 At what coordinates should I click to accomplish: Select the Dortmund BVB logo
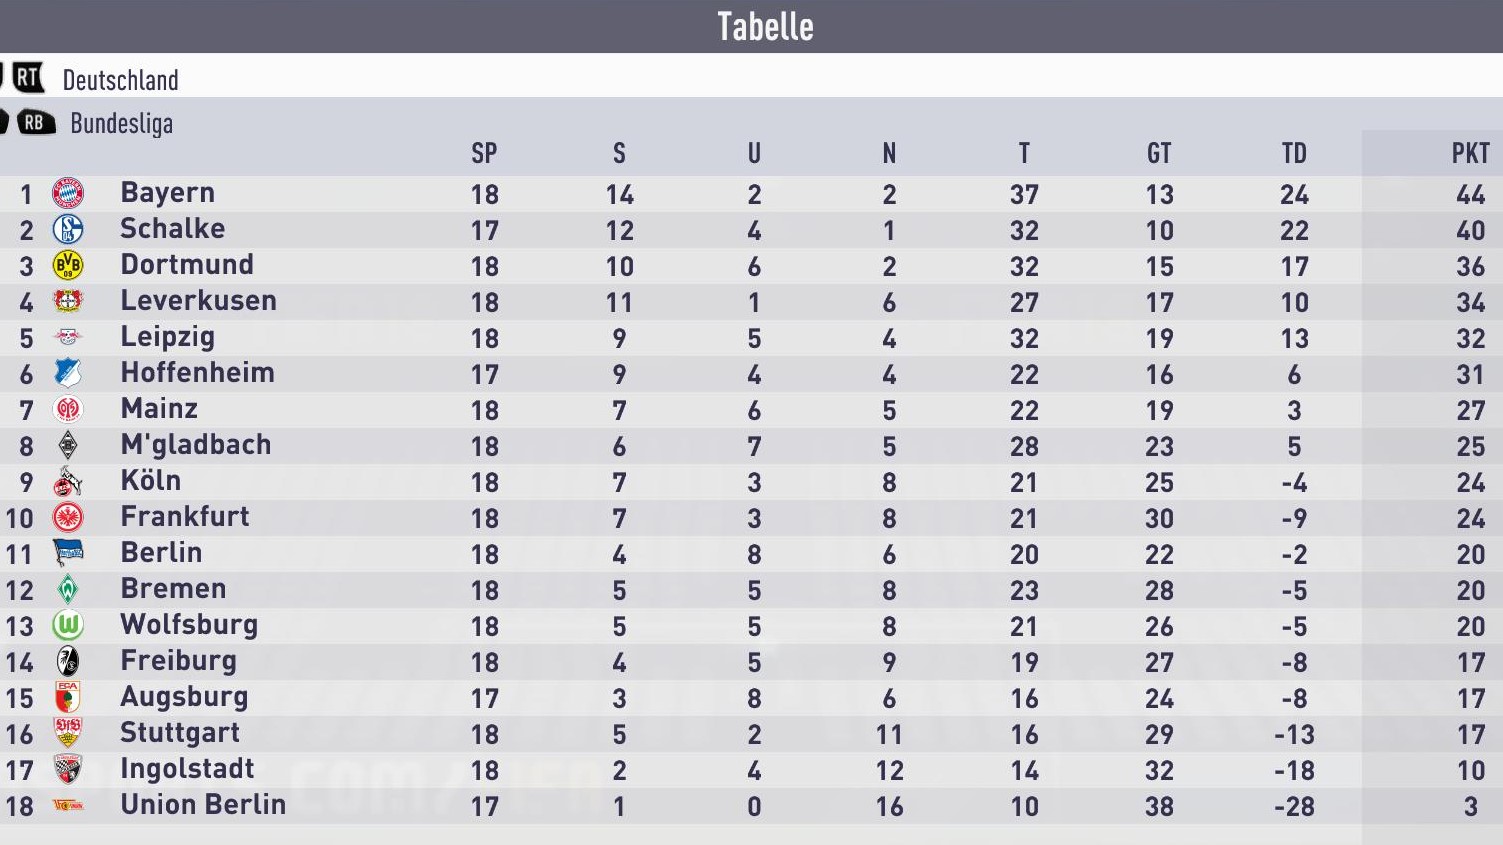tap(68, 265)
